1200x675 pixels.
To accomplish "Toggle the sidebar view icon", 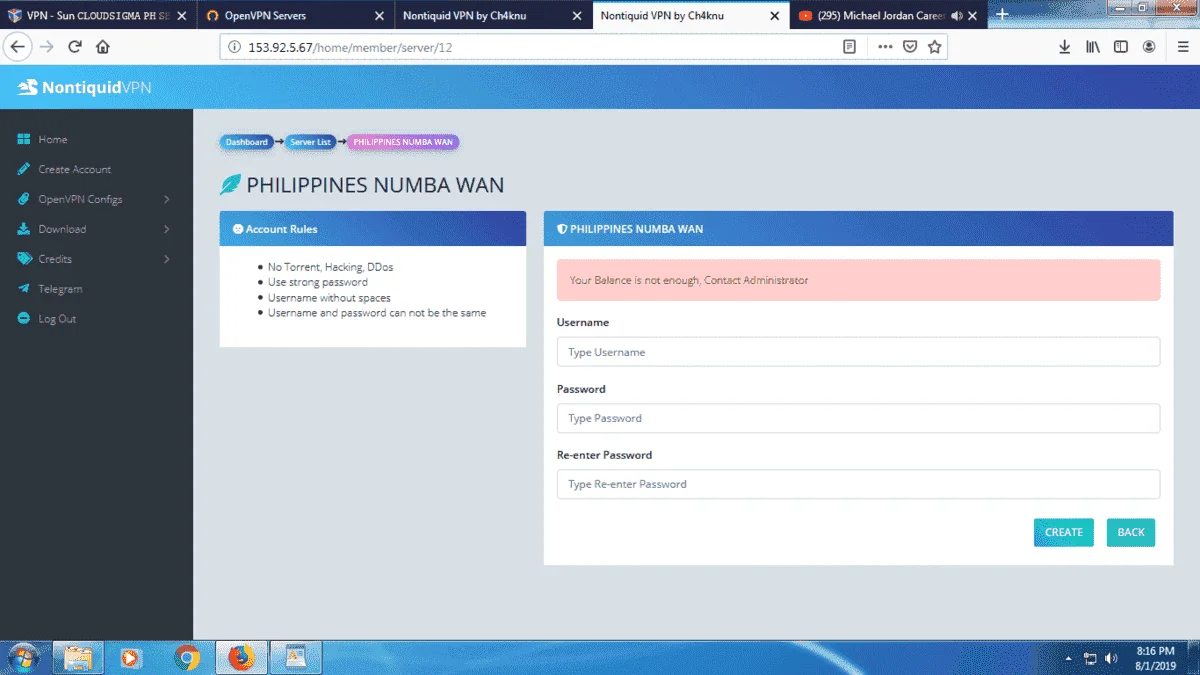I will [x=1121, y=47].
